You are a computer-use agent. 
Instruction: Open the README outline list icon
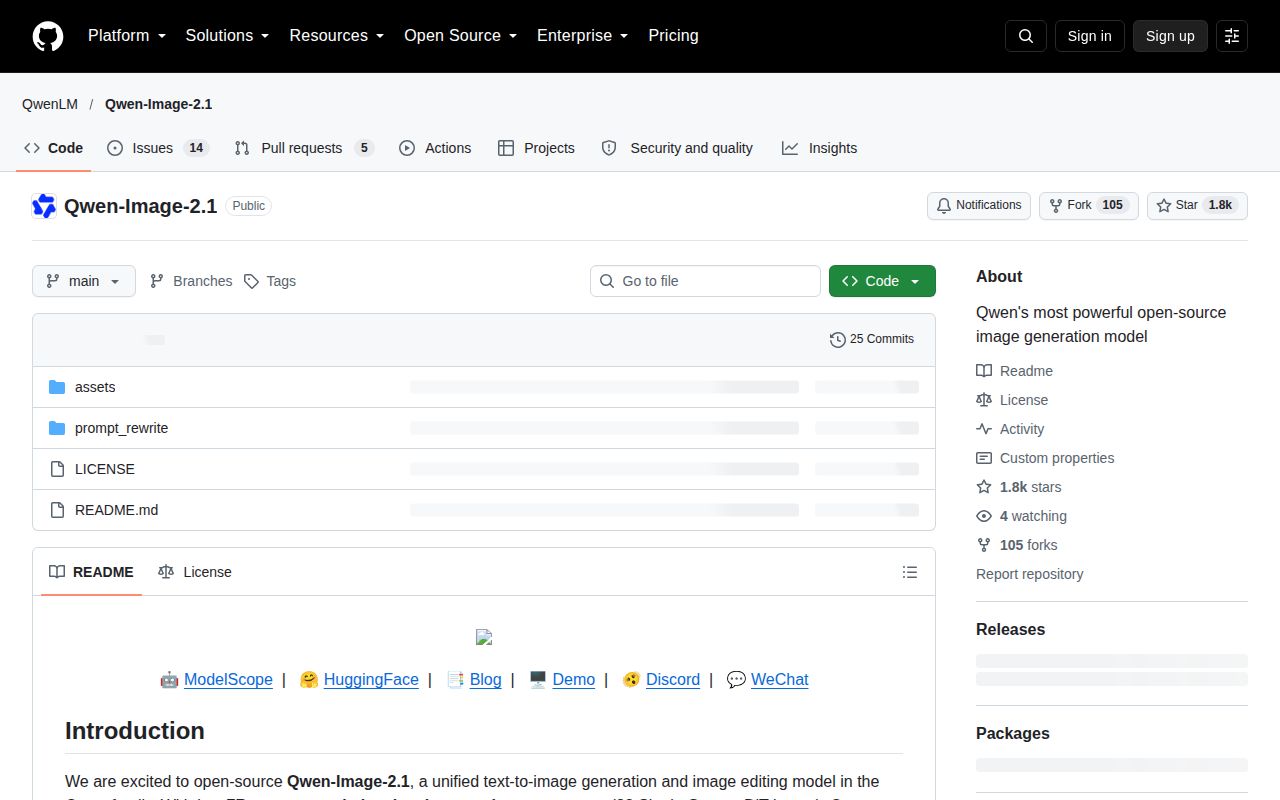[x=910, y=572]
